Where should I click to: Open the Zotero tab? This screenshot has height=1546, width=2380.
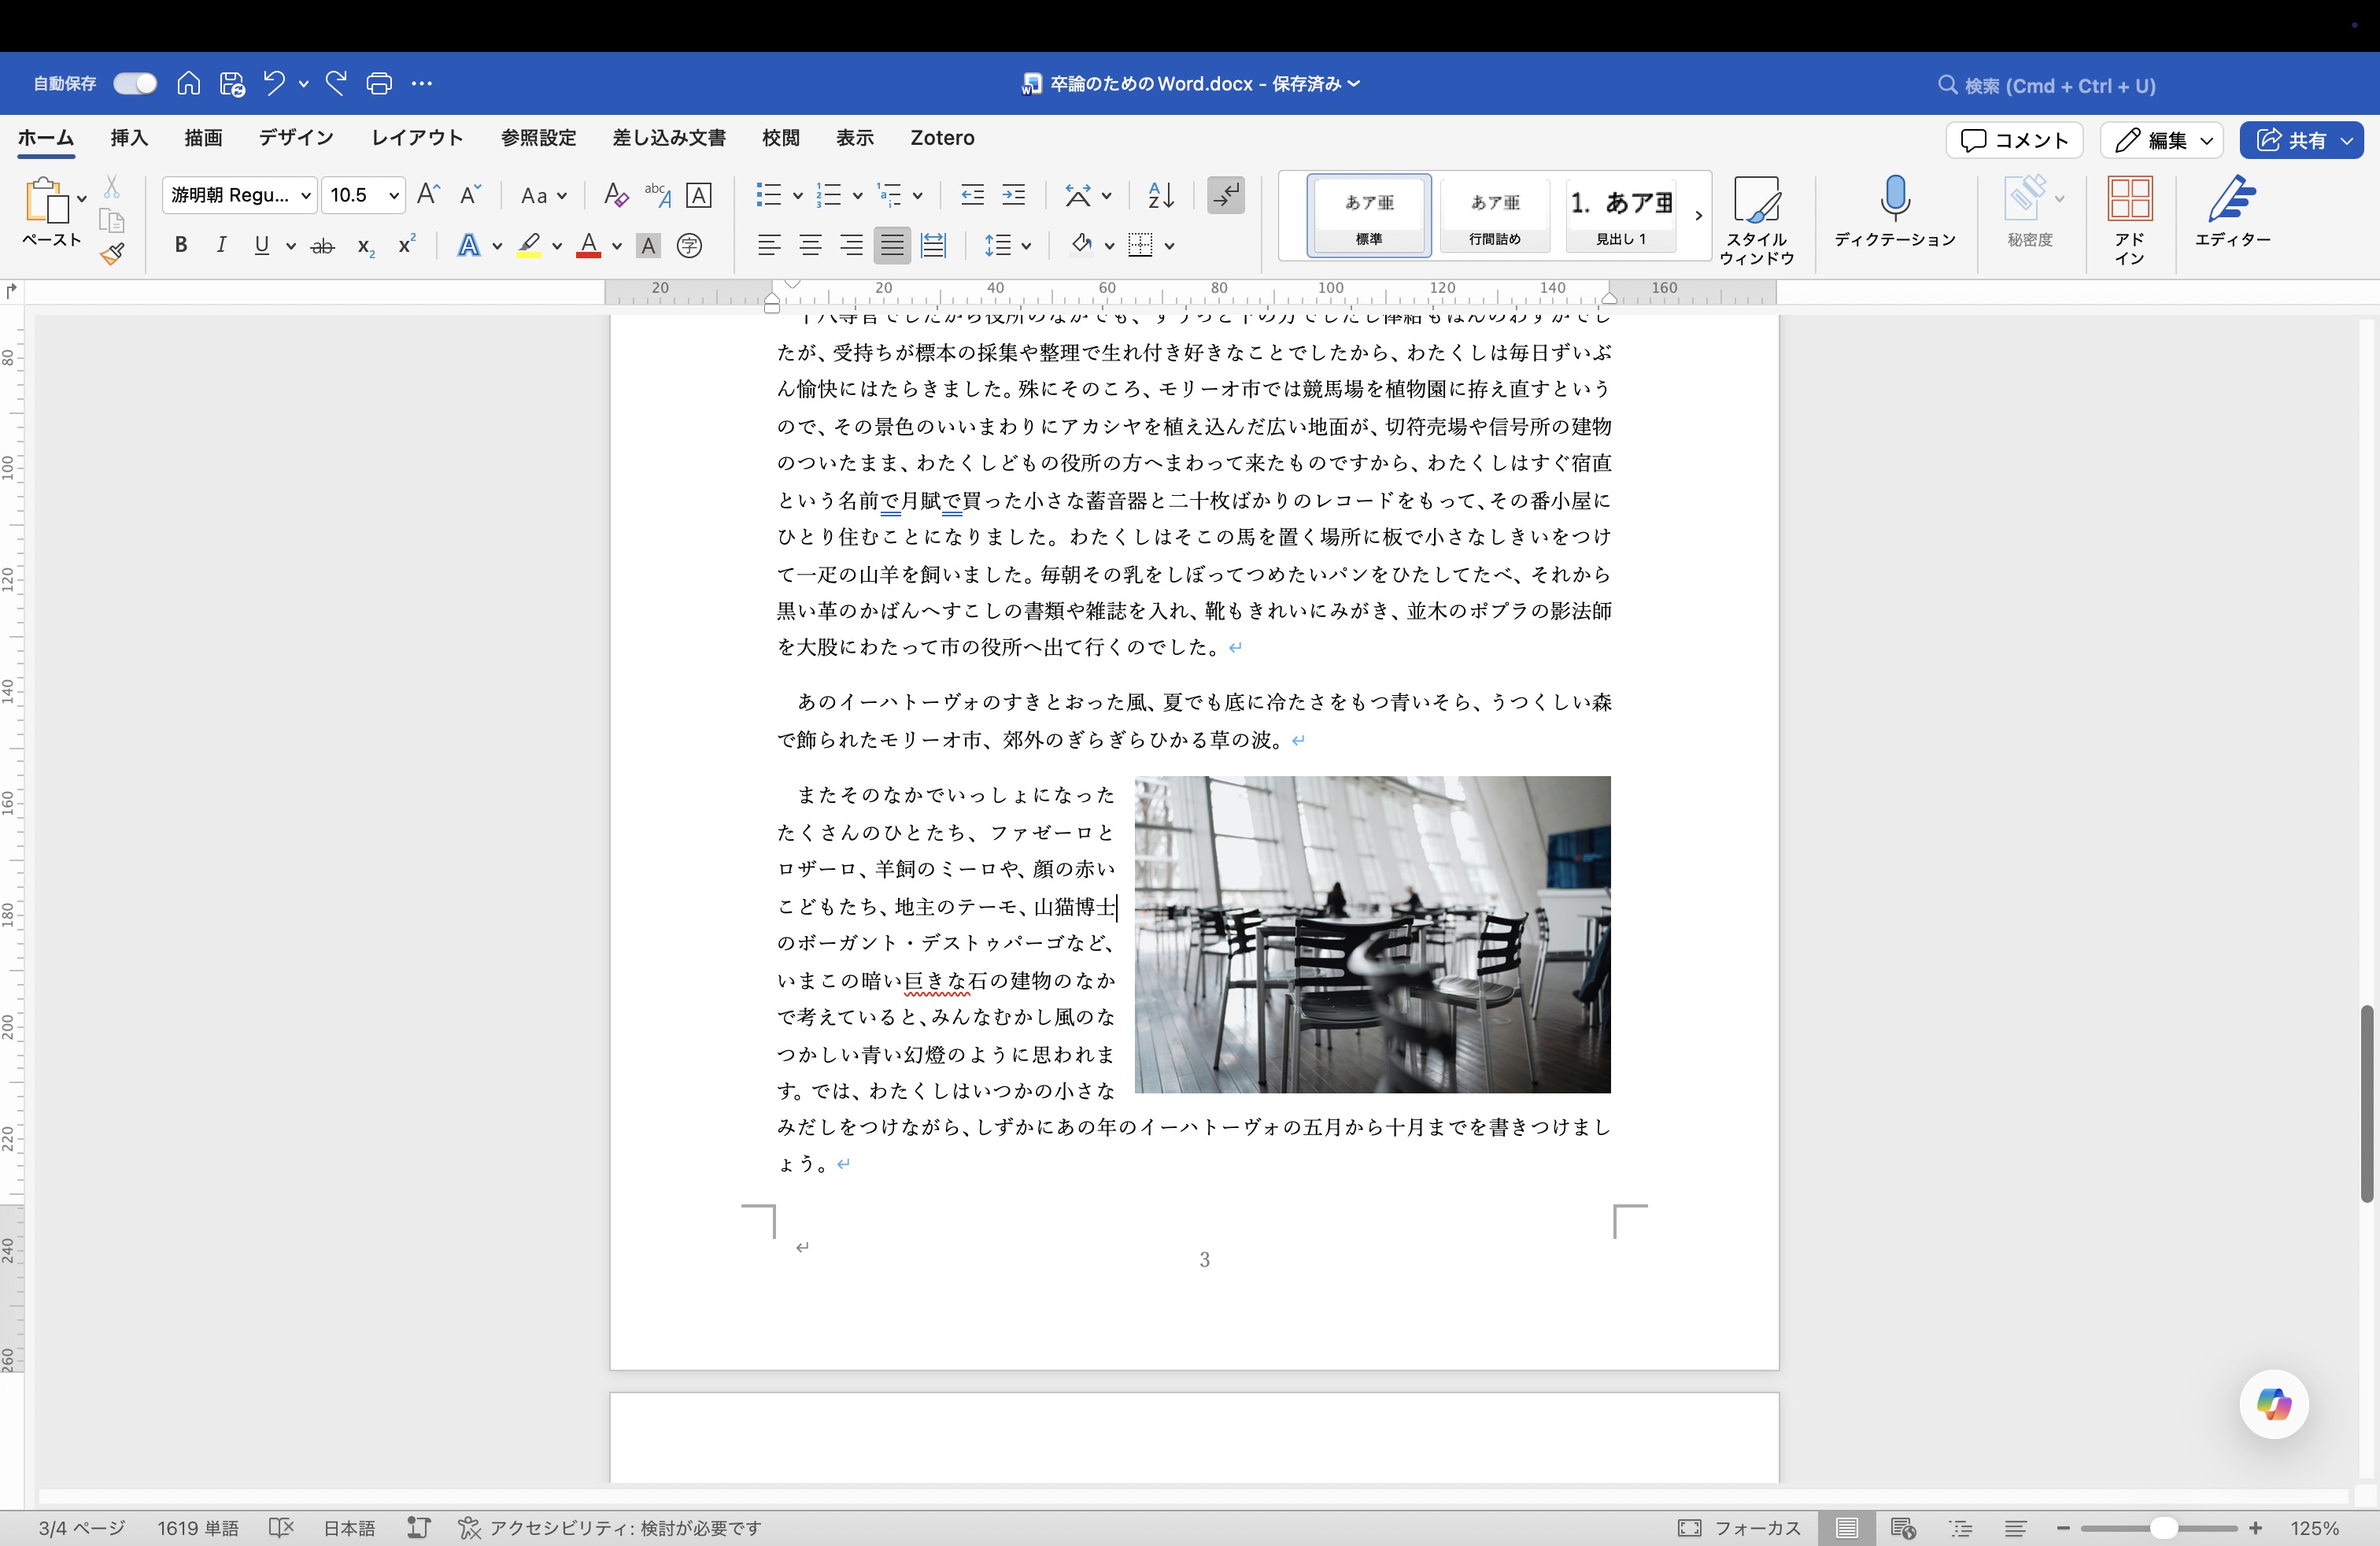(941, 138)
